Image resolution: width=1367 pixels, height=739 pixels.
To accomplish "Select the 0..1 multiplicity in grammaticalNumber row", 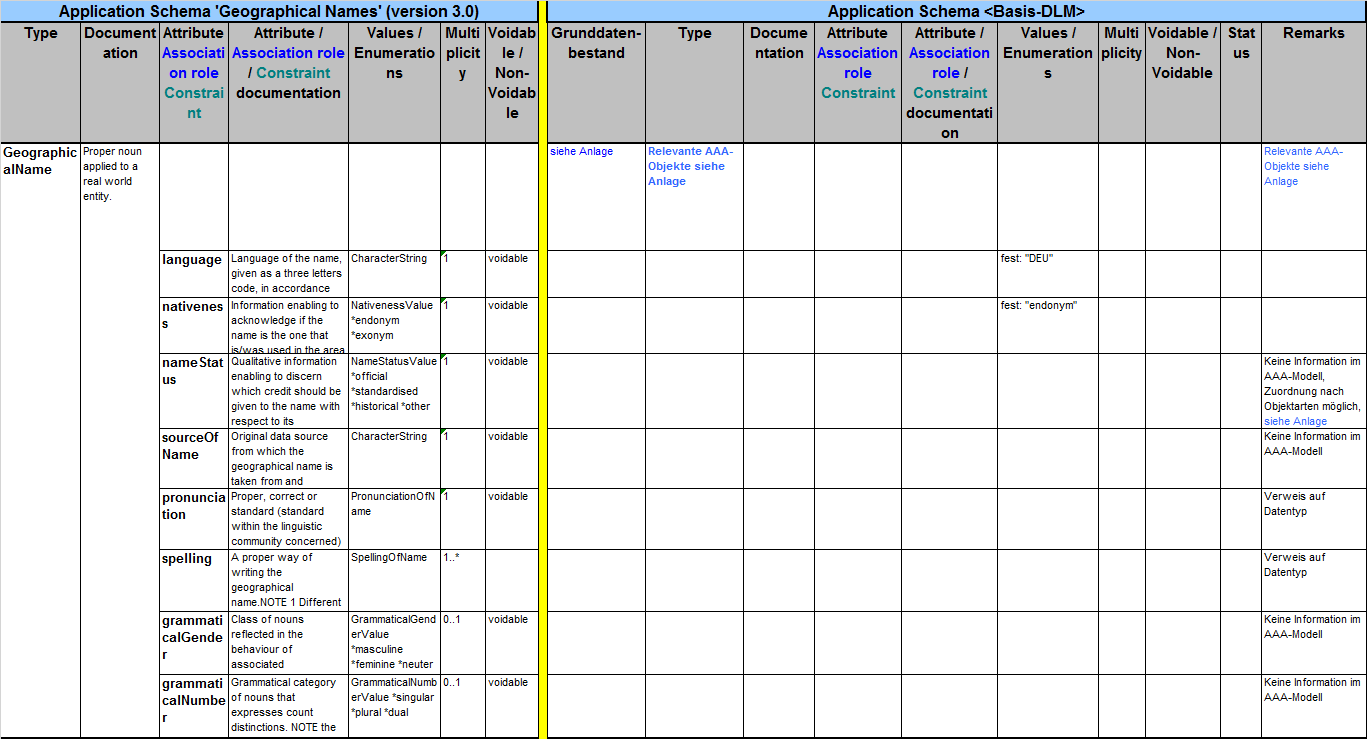I will pyautogui.click(x=463, y=705).
